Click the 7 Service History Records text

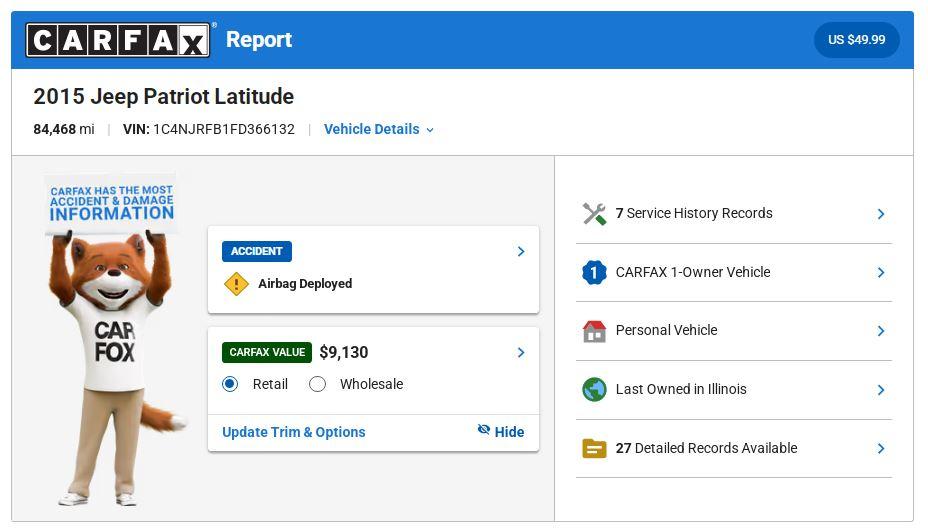click(694, 213)
